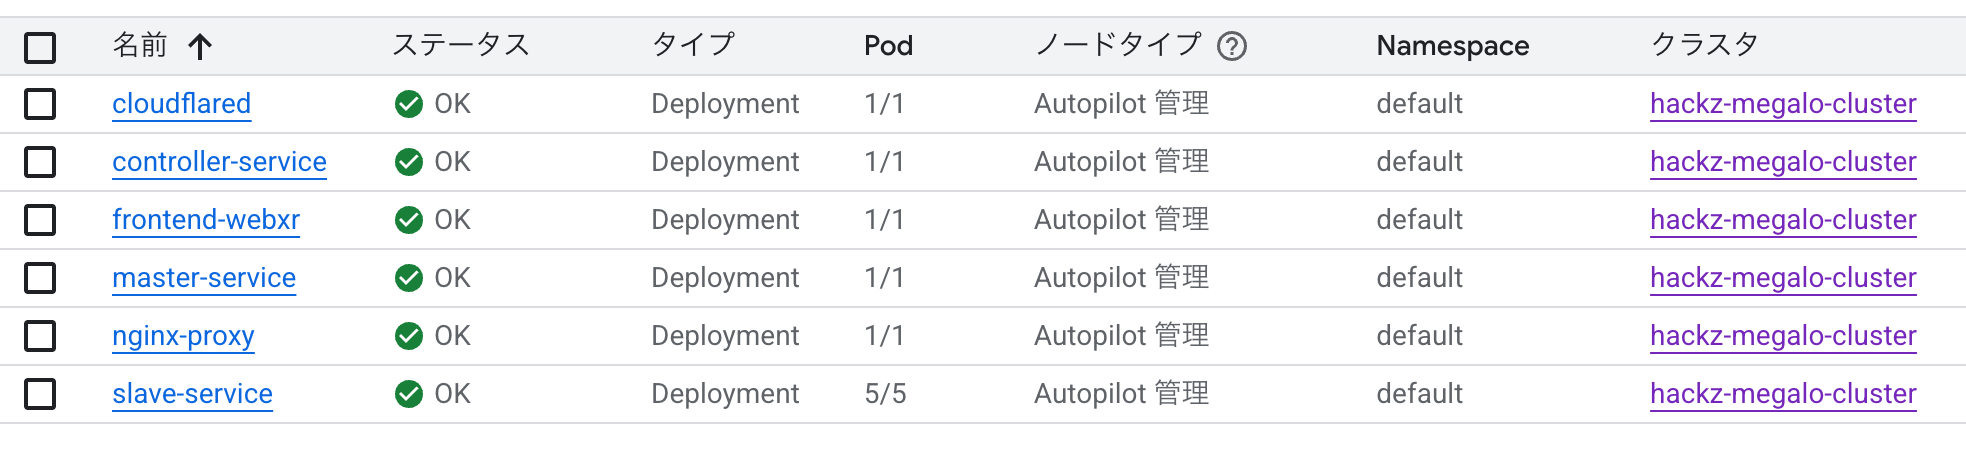Click the sort ascending arrow beside 名前
The width and height of the screenshot is (1966, 452).
(x=200, y=46)
